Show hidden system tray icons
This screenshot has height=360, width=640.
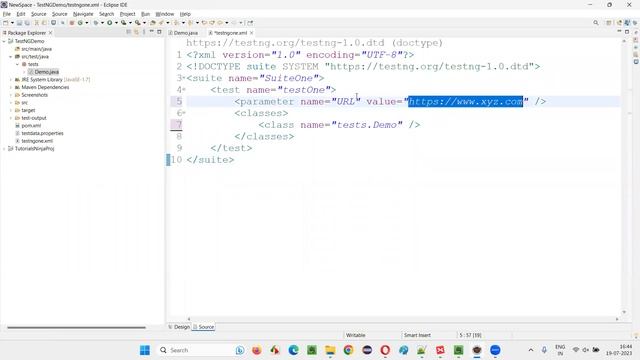click(x=531, y=350)
